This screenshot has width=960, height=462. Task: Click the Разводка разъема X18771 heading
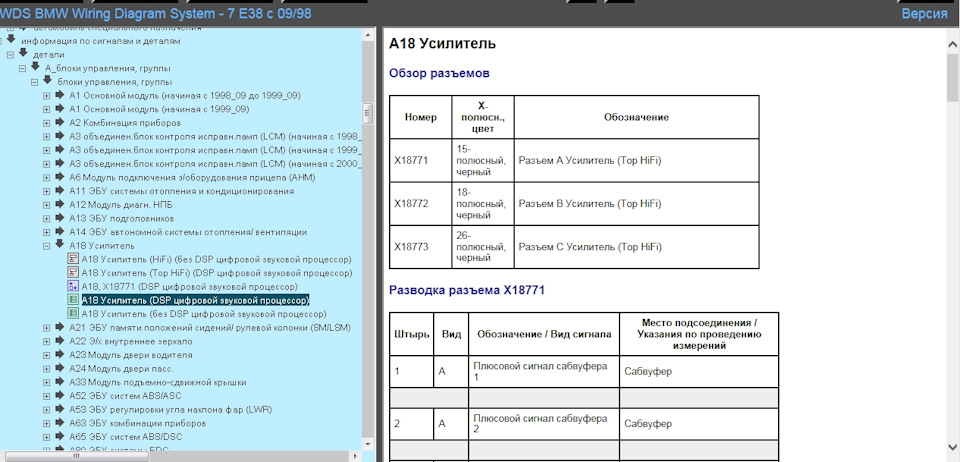pos(467,291)
